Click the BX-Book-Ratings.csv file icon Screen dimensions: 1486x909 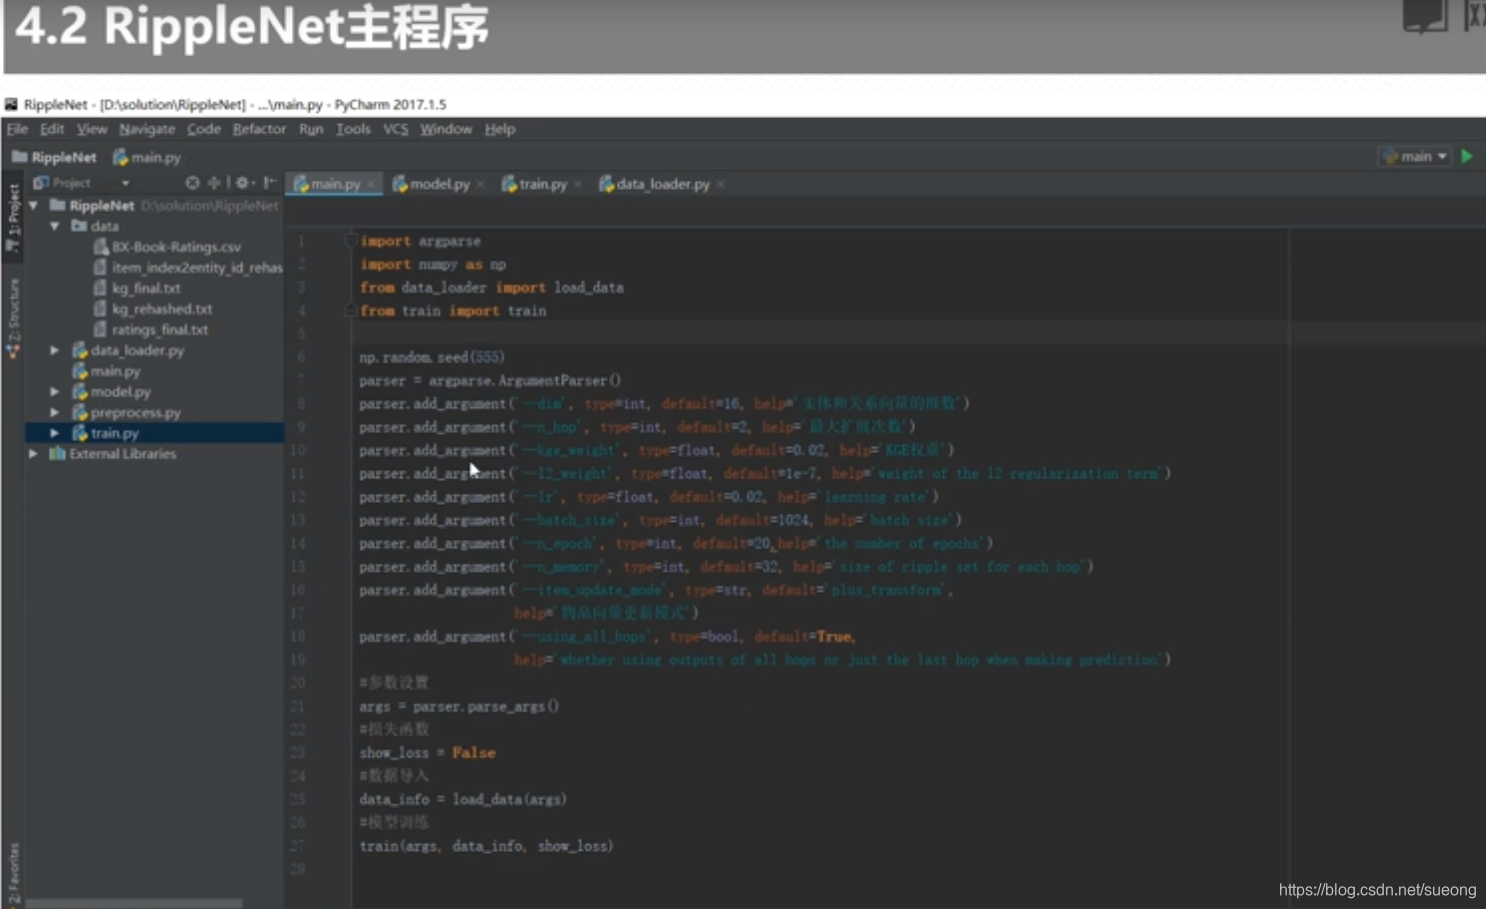tap(100, 246)
